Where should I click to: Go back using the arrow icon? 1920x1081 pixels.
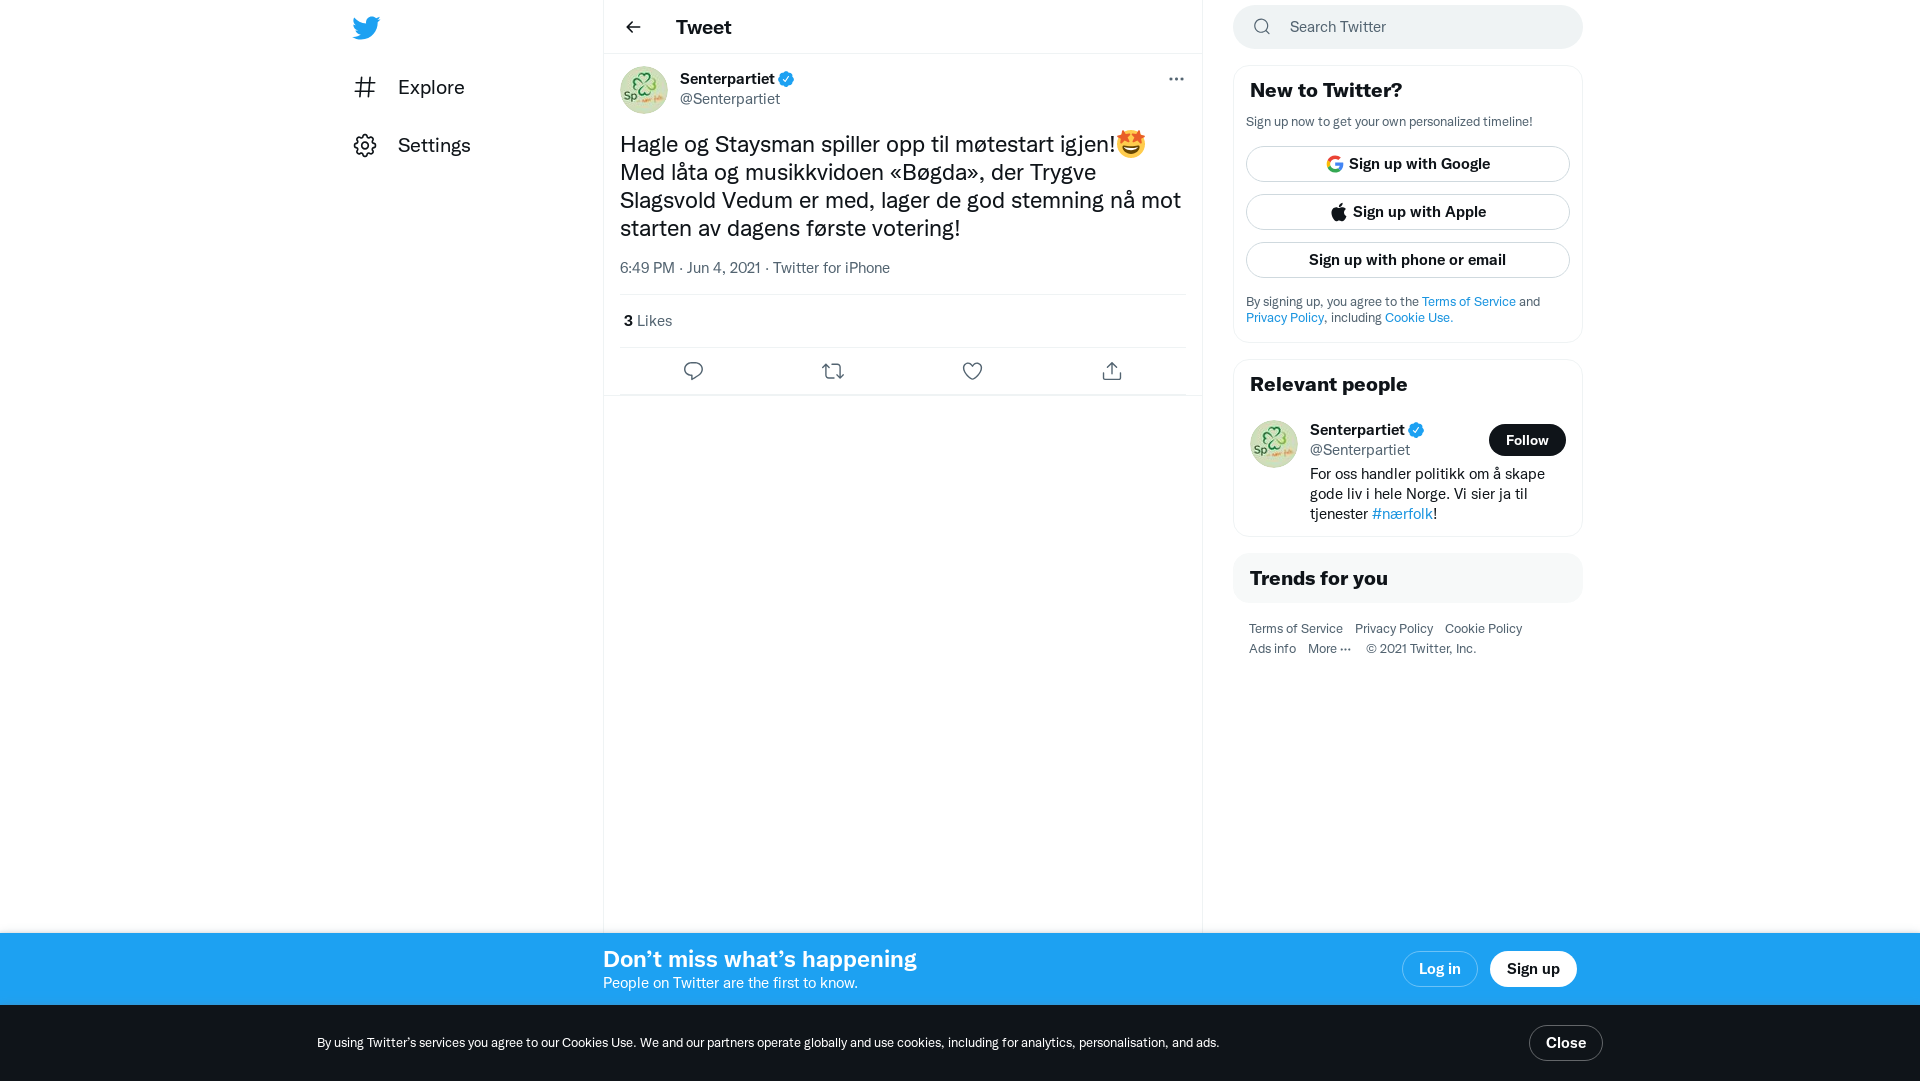[633, 27]
